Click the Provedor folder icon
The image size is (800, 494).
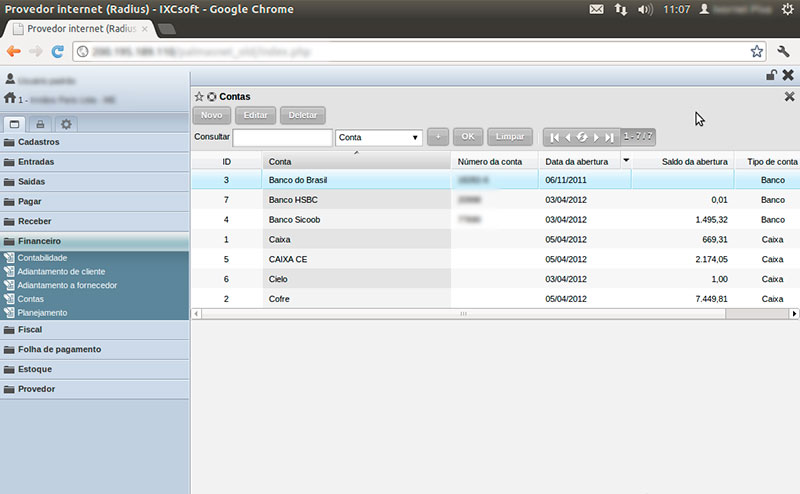[9, 389]
